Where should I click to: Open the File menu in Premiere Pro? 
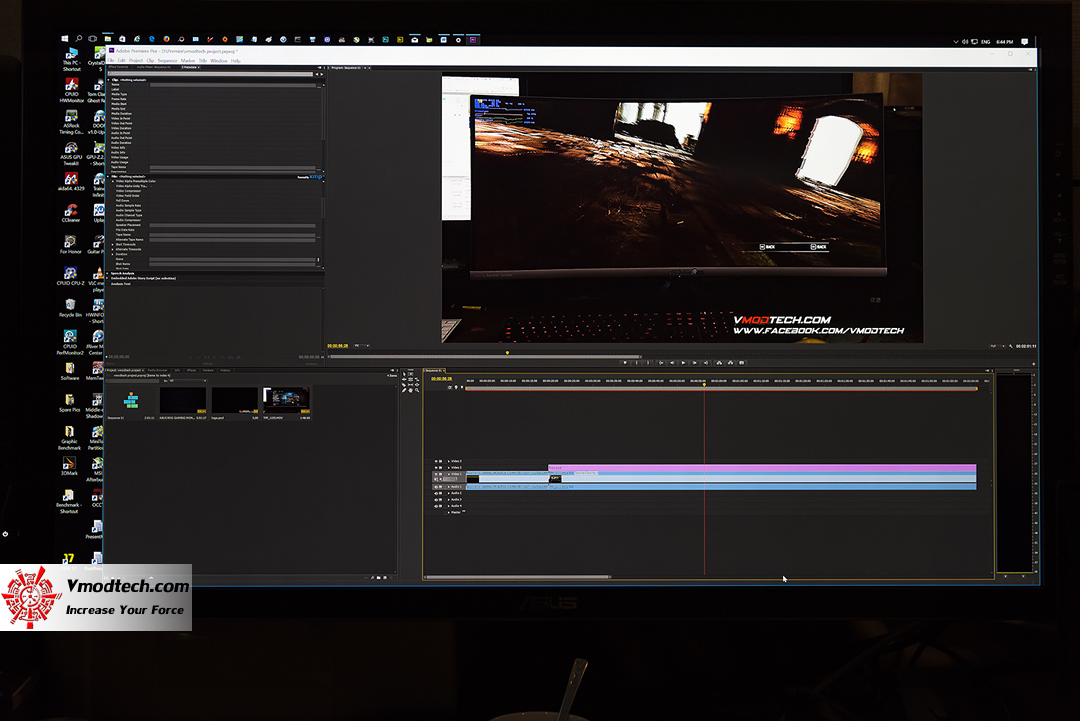point(110,61)
